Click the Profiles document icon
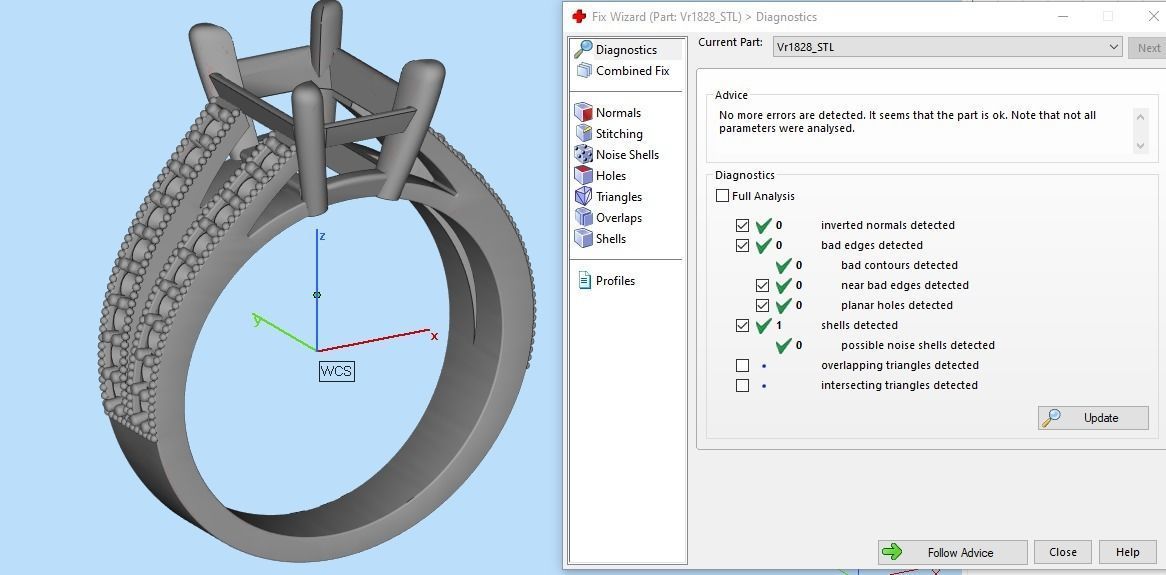 click(584, 280)
